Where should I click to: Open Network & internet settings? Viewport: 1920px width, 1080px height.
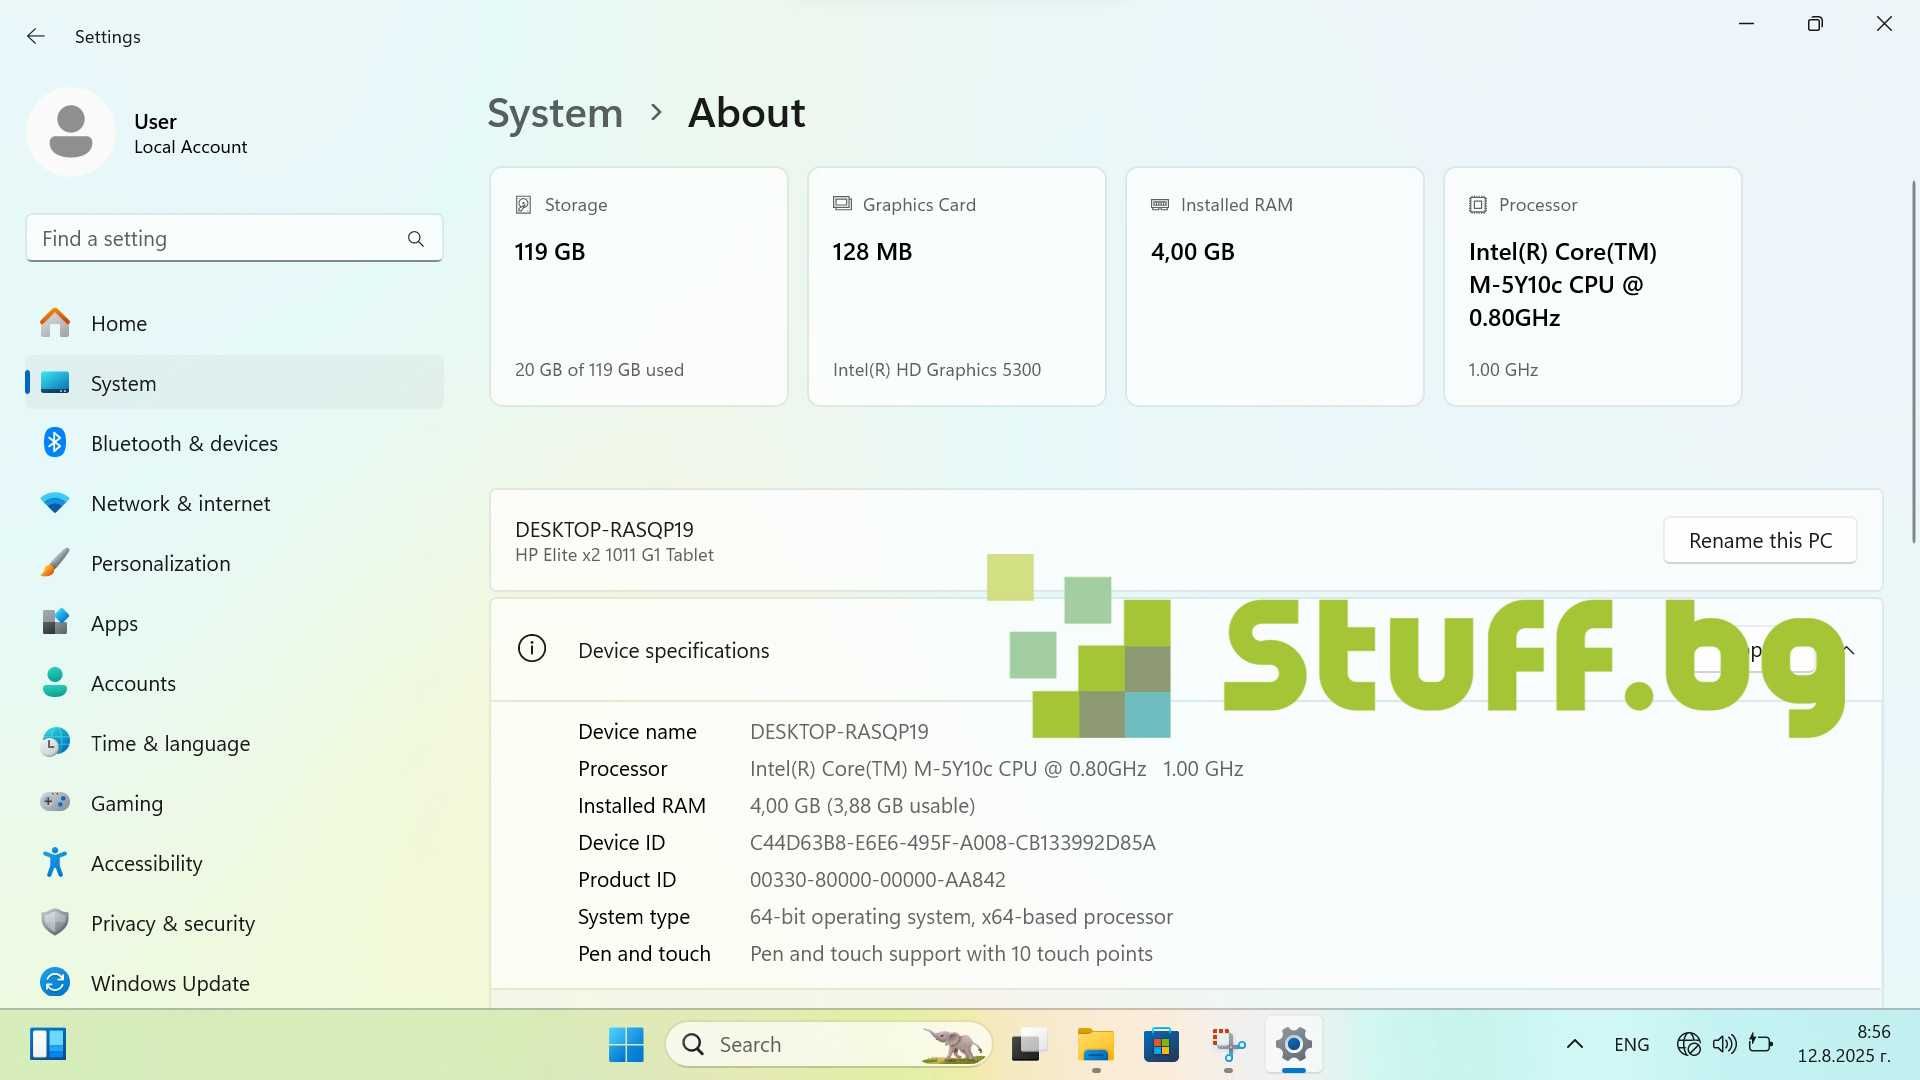[x=234, y=503]
